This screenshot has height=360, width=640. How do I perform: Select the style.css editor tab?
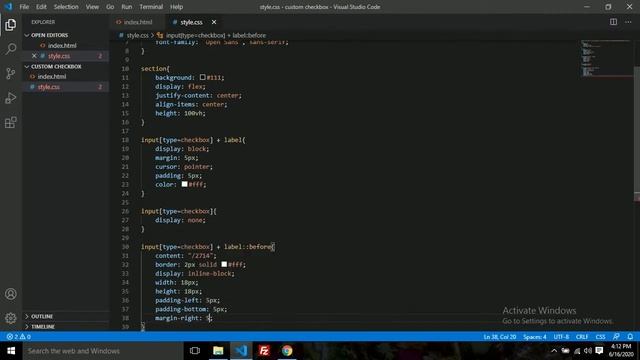tap(191, 22)
